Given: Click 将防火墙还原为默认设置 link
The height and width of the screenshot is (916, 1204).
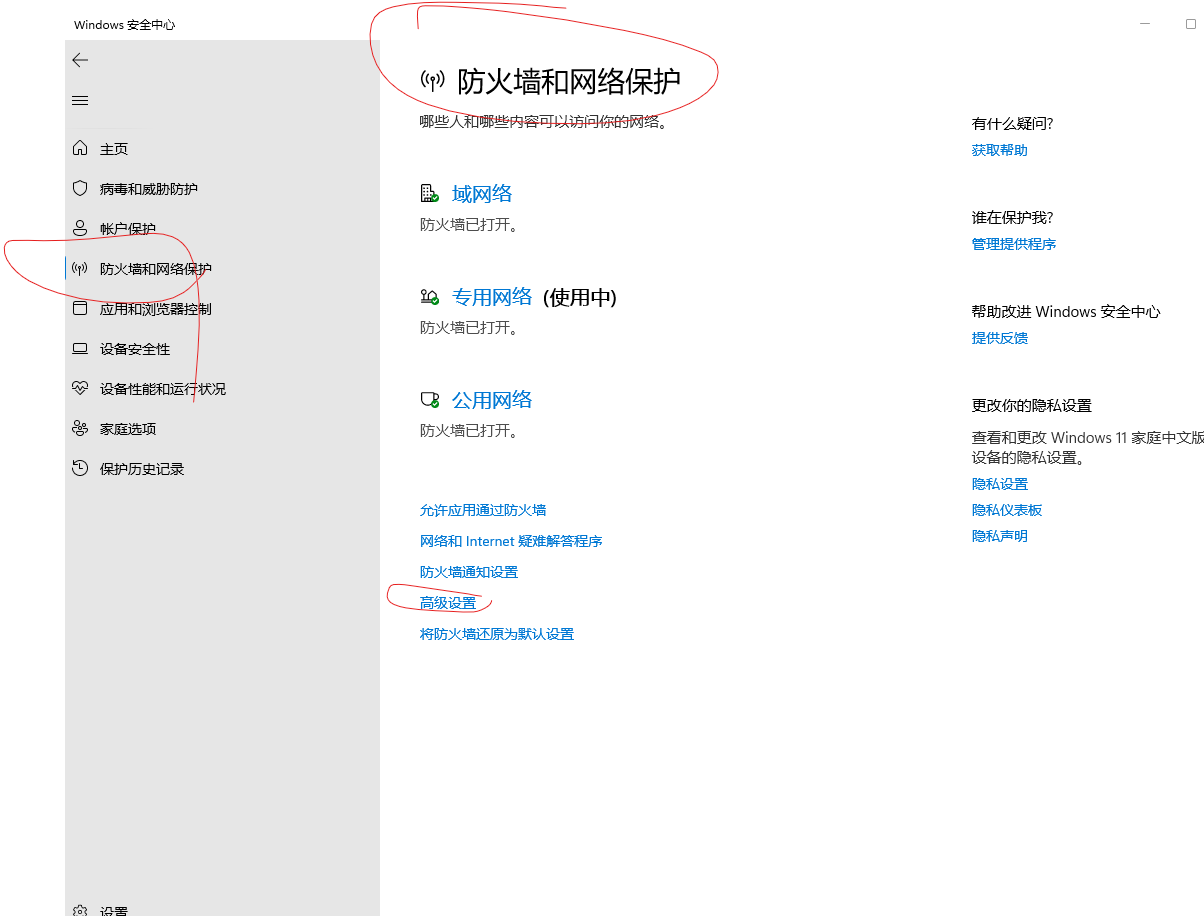Looking at the screenshot, I should pyautogui.click(x=497, y=634).
